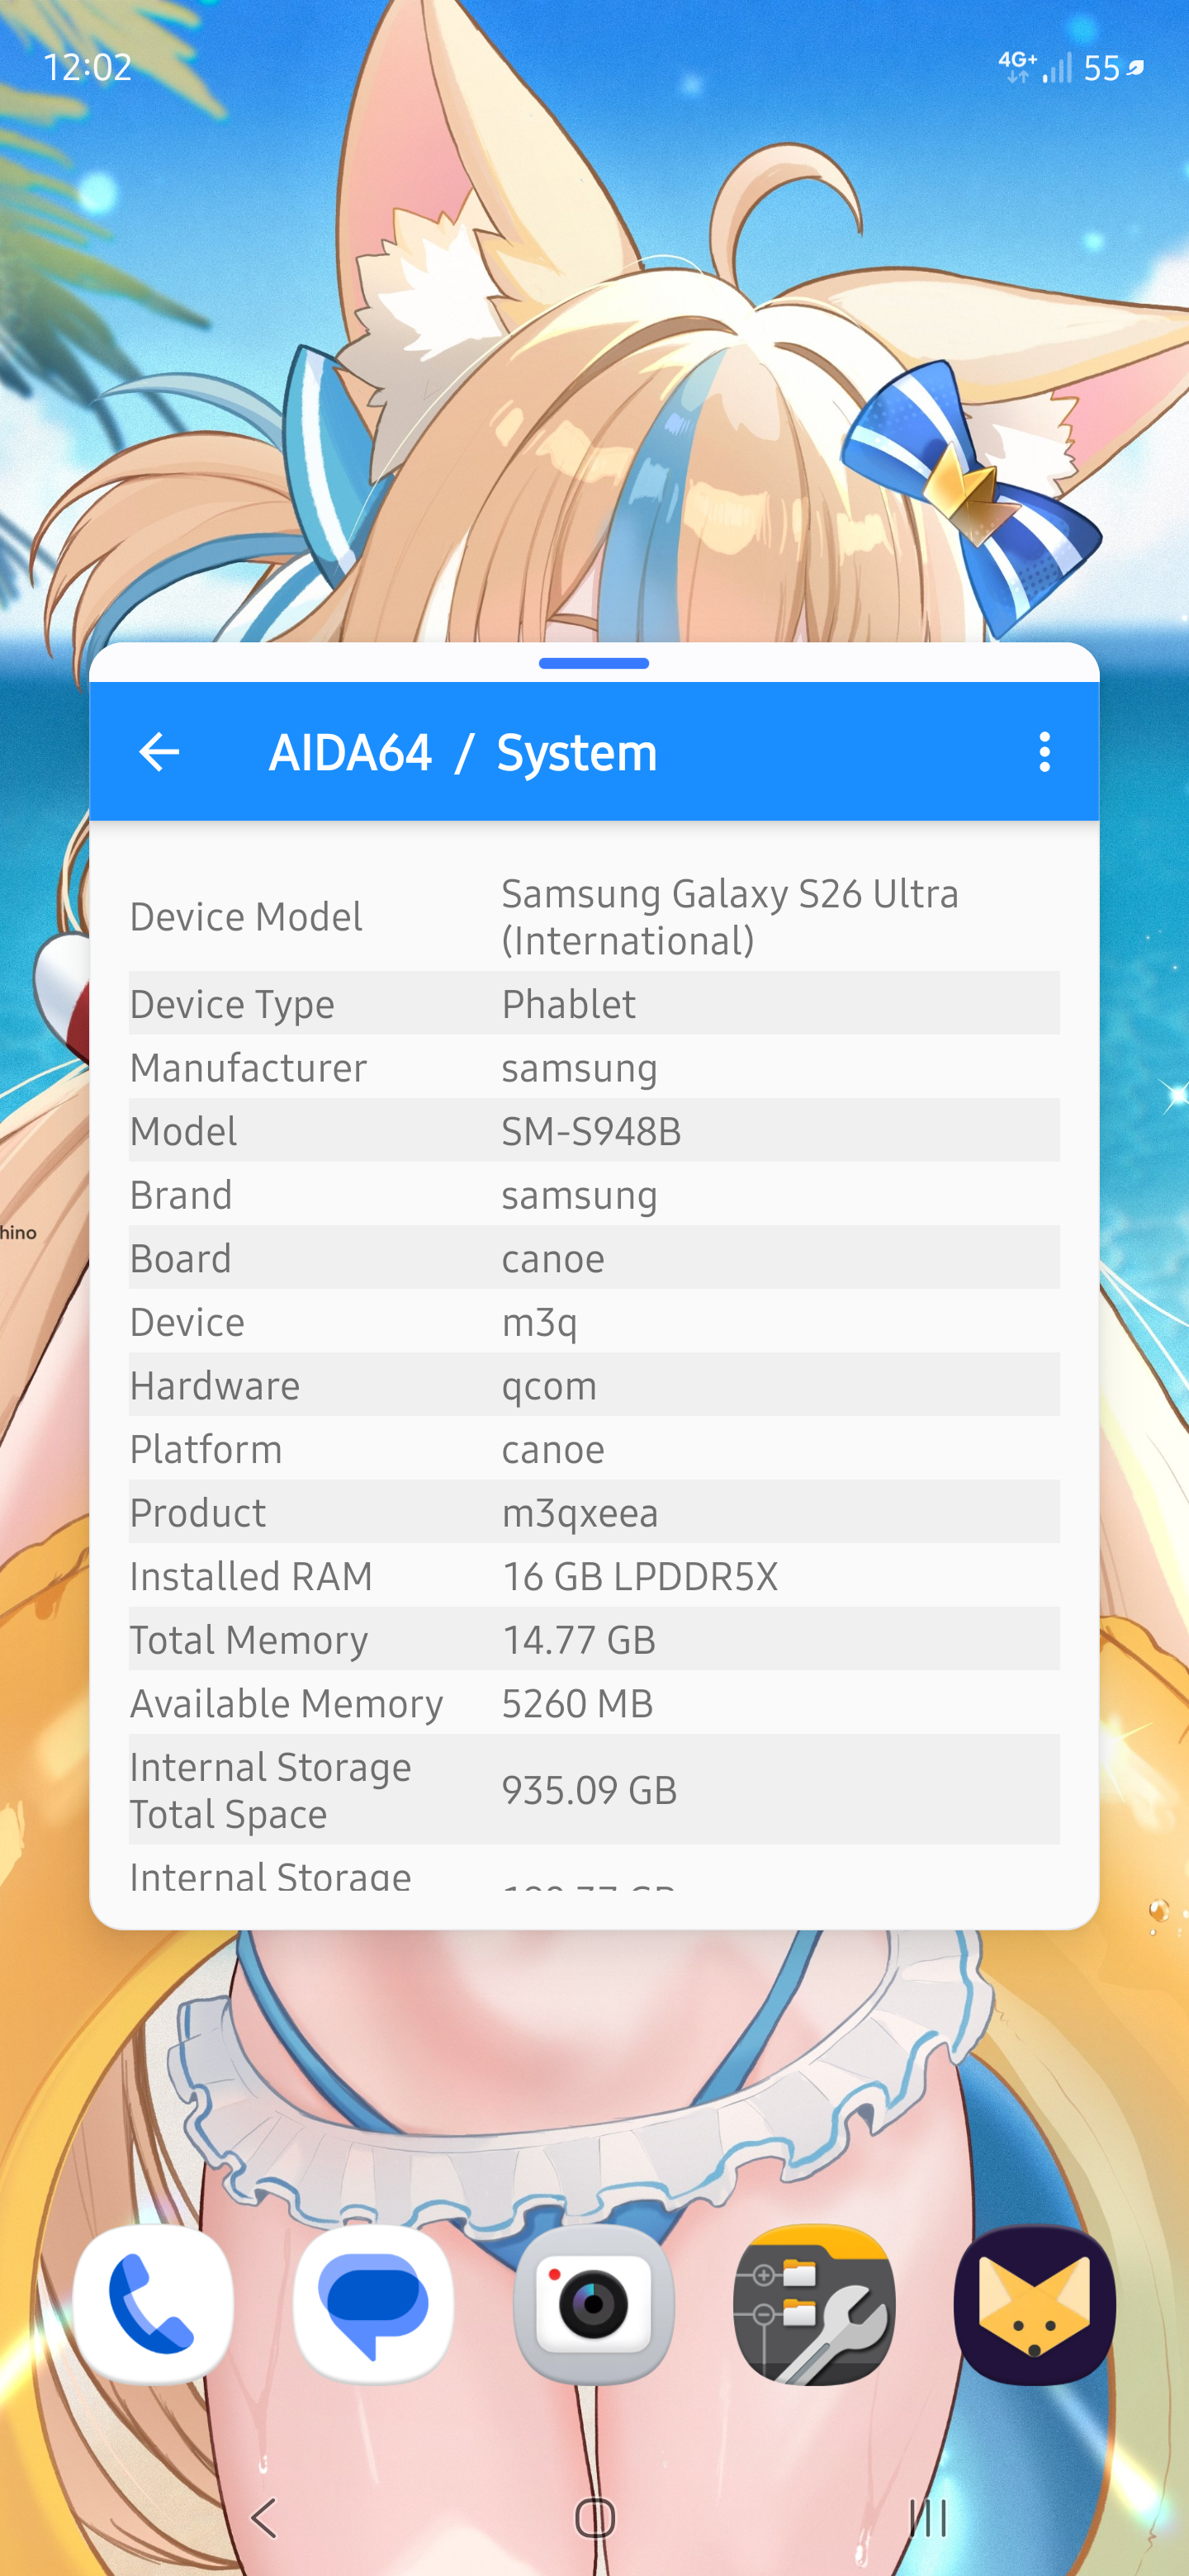Open the Messages chat bubble app
This screenshot has height=2576, width=1189.
pyautogui.click(x=373, y=2304)
